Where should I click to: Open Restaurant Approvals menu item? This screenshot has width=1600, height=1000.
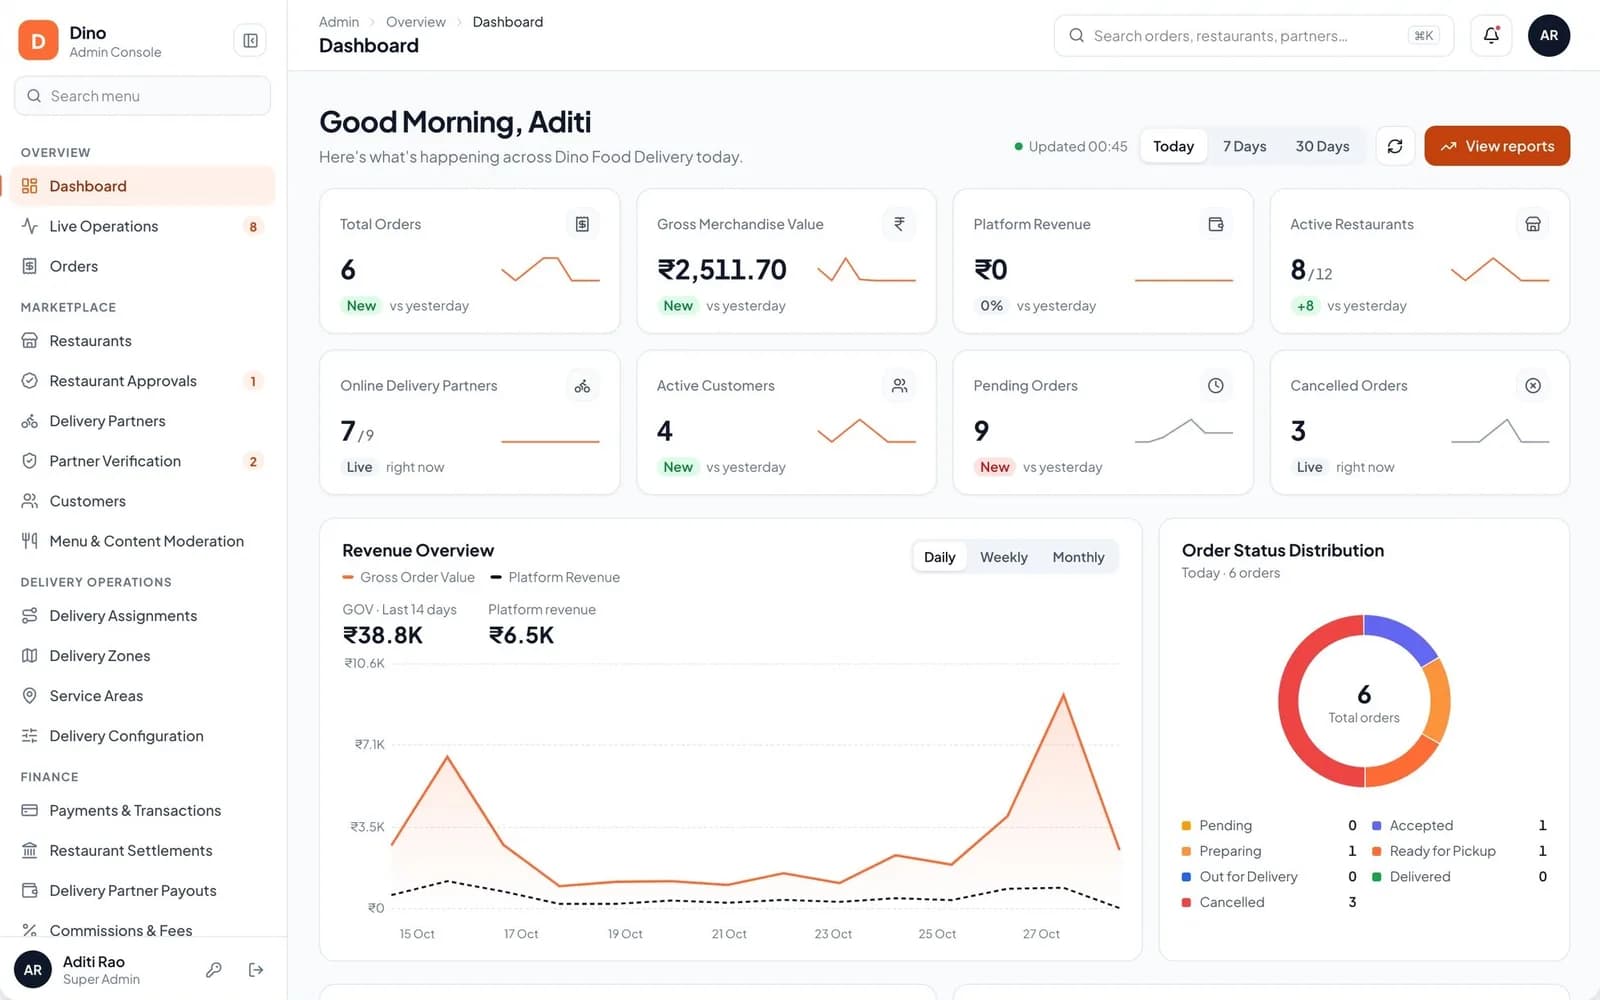tap(142, 381)
